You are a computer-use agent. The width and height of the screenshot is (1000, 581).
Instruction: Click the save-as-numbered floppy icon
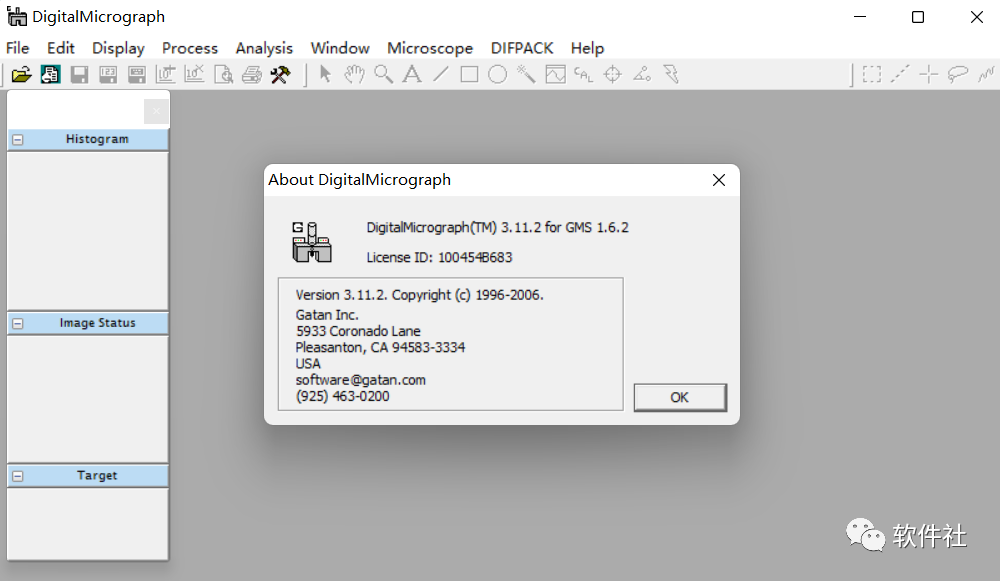(x=108, y=75)
